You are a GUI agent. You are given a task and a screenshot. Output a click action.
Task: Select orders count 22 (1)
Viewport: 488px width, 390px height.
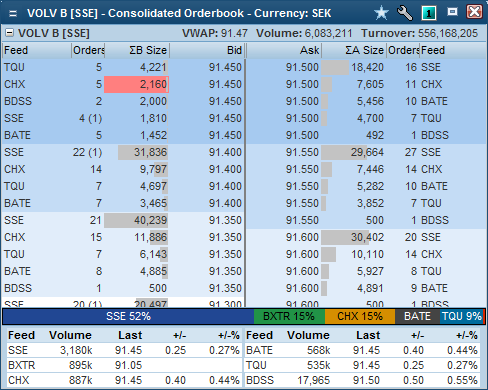click(87, 152)
